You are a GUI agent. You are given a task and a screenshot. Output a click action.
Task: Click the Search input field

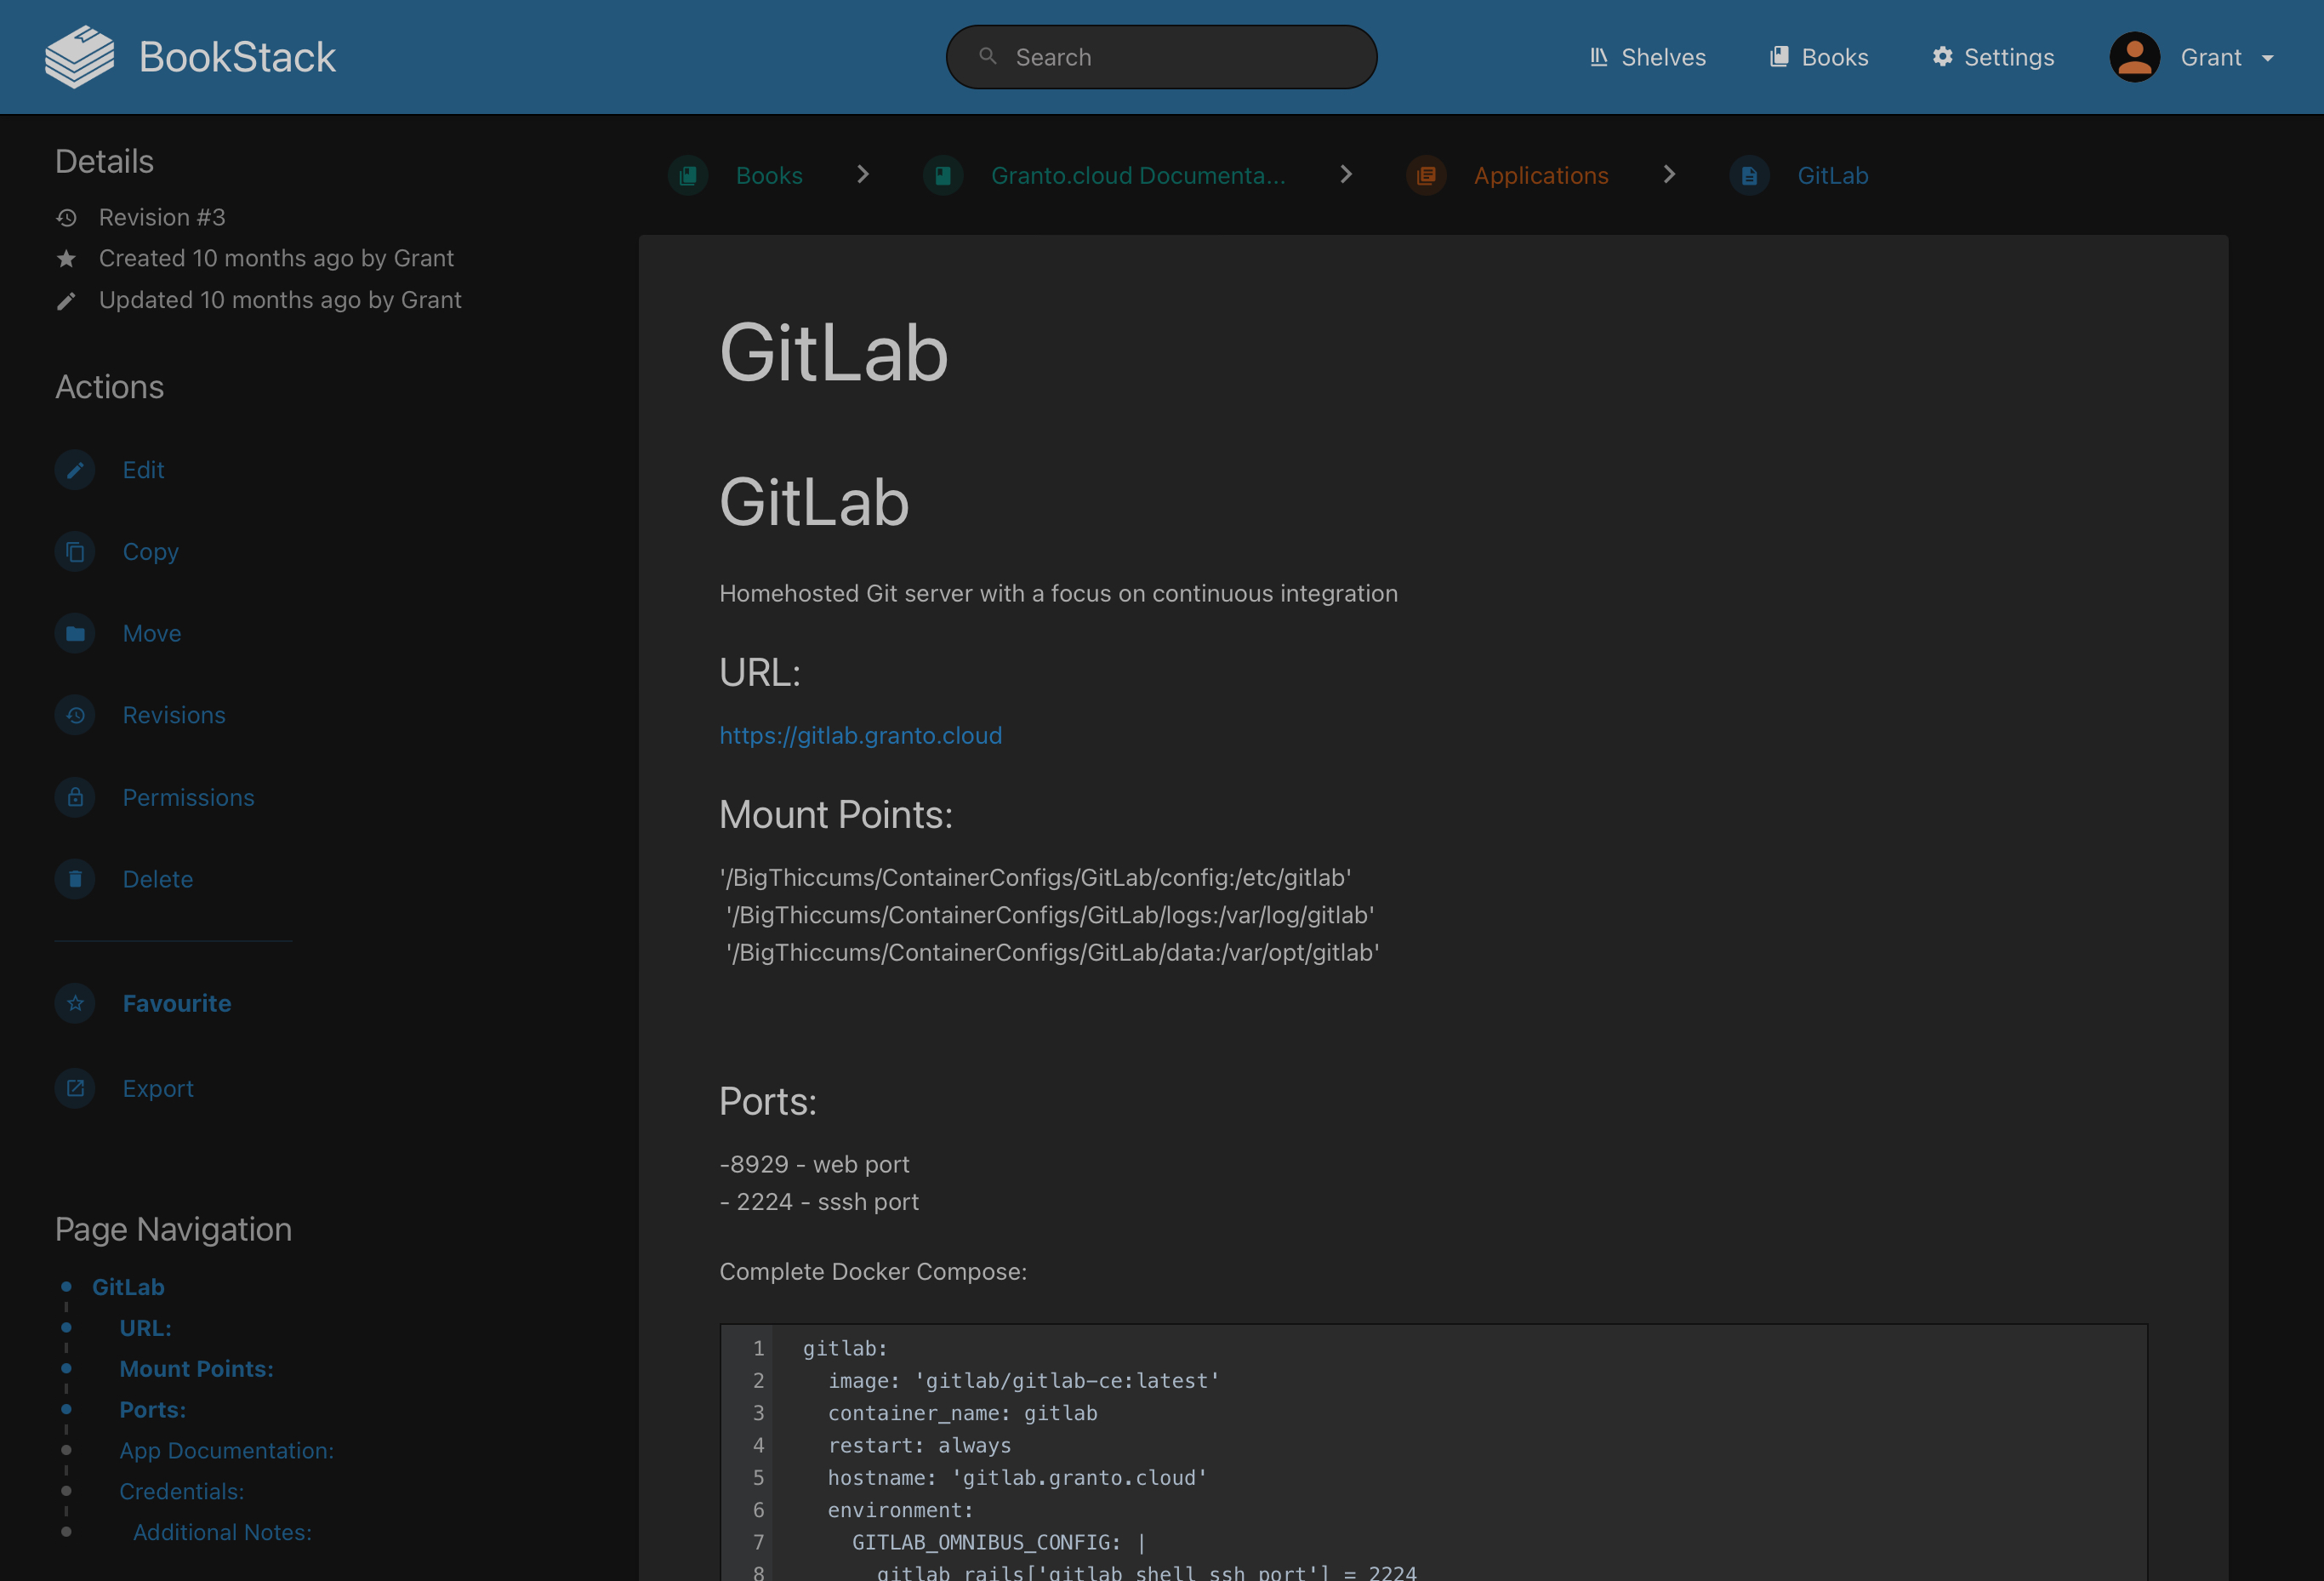[x=1162, y=57]
